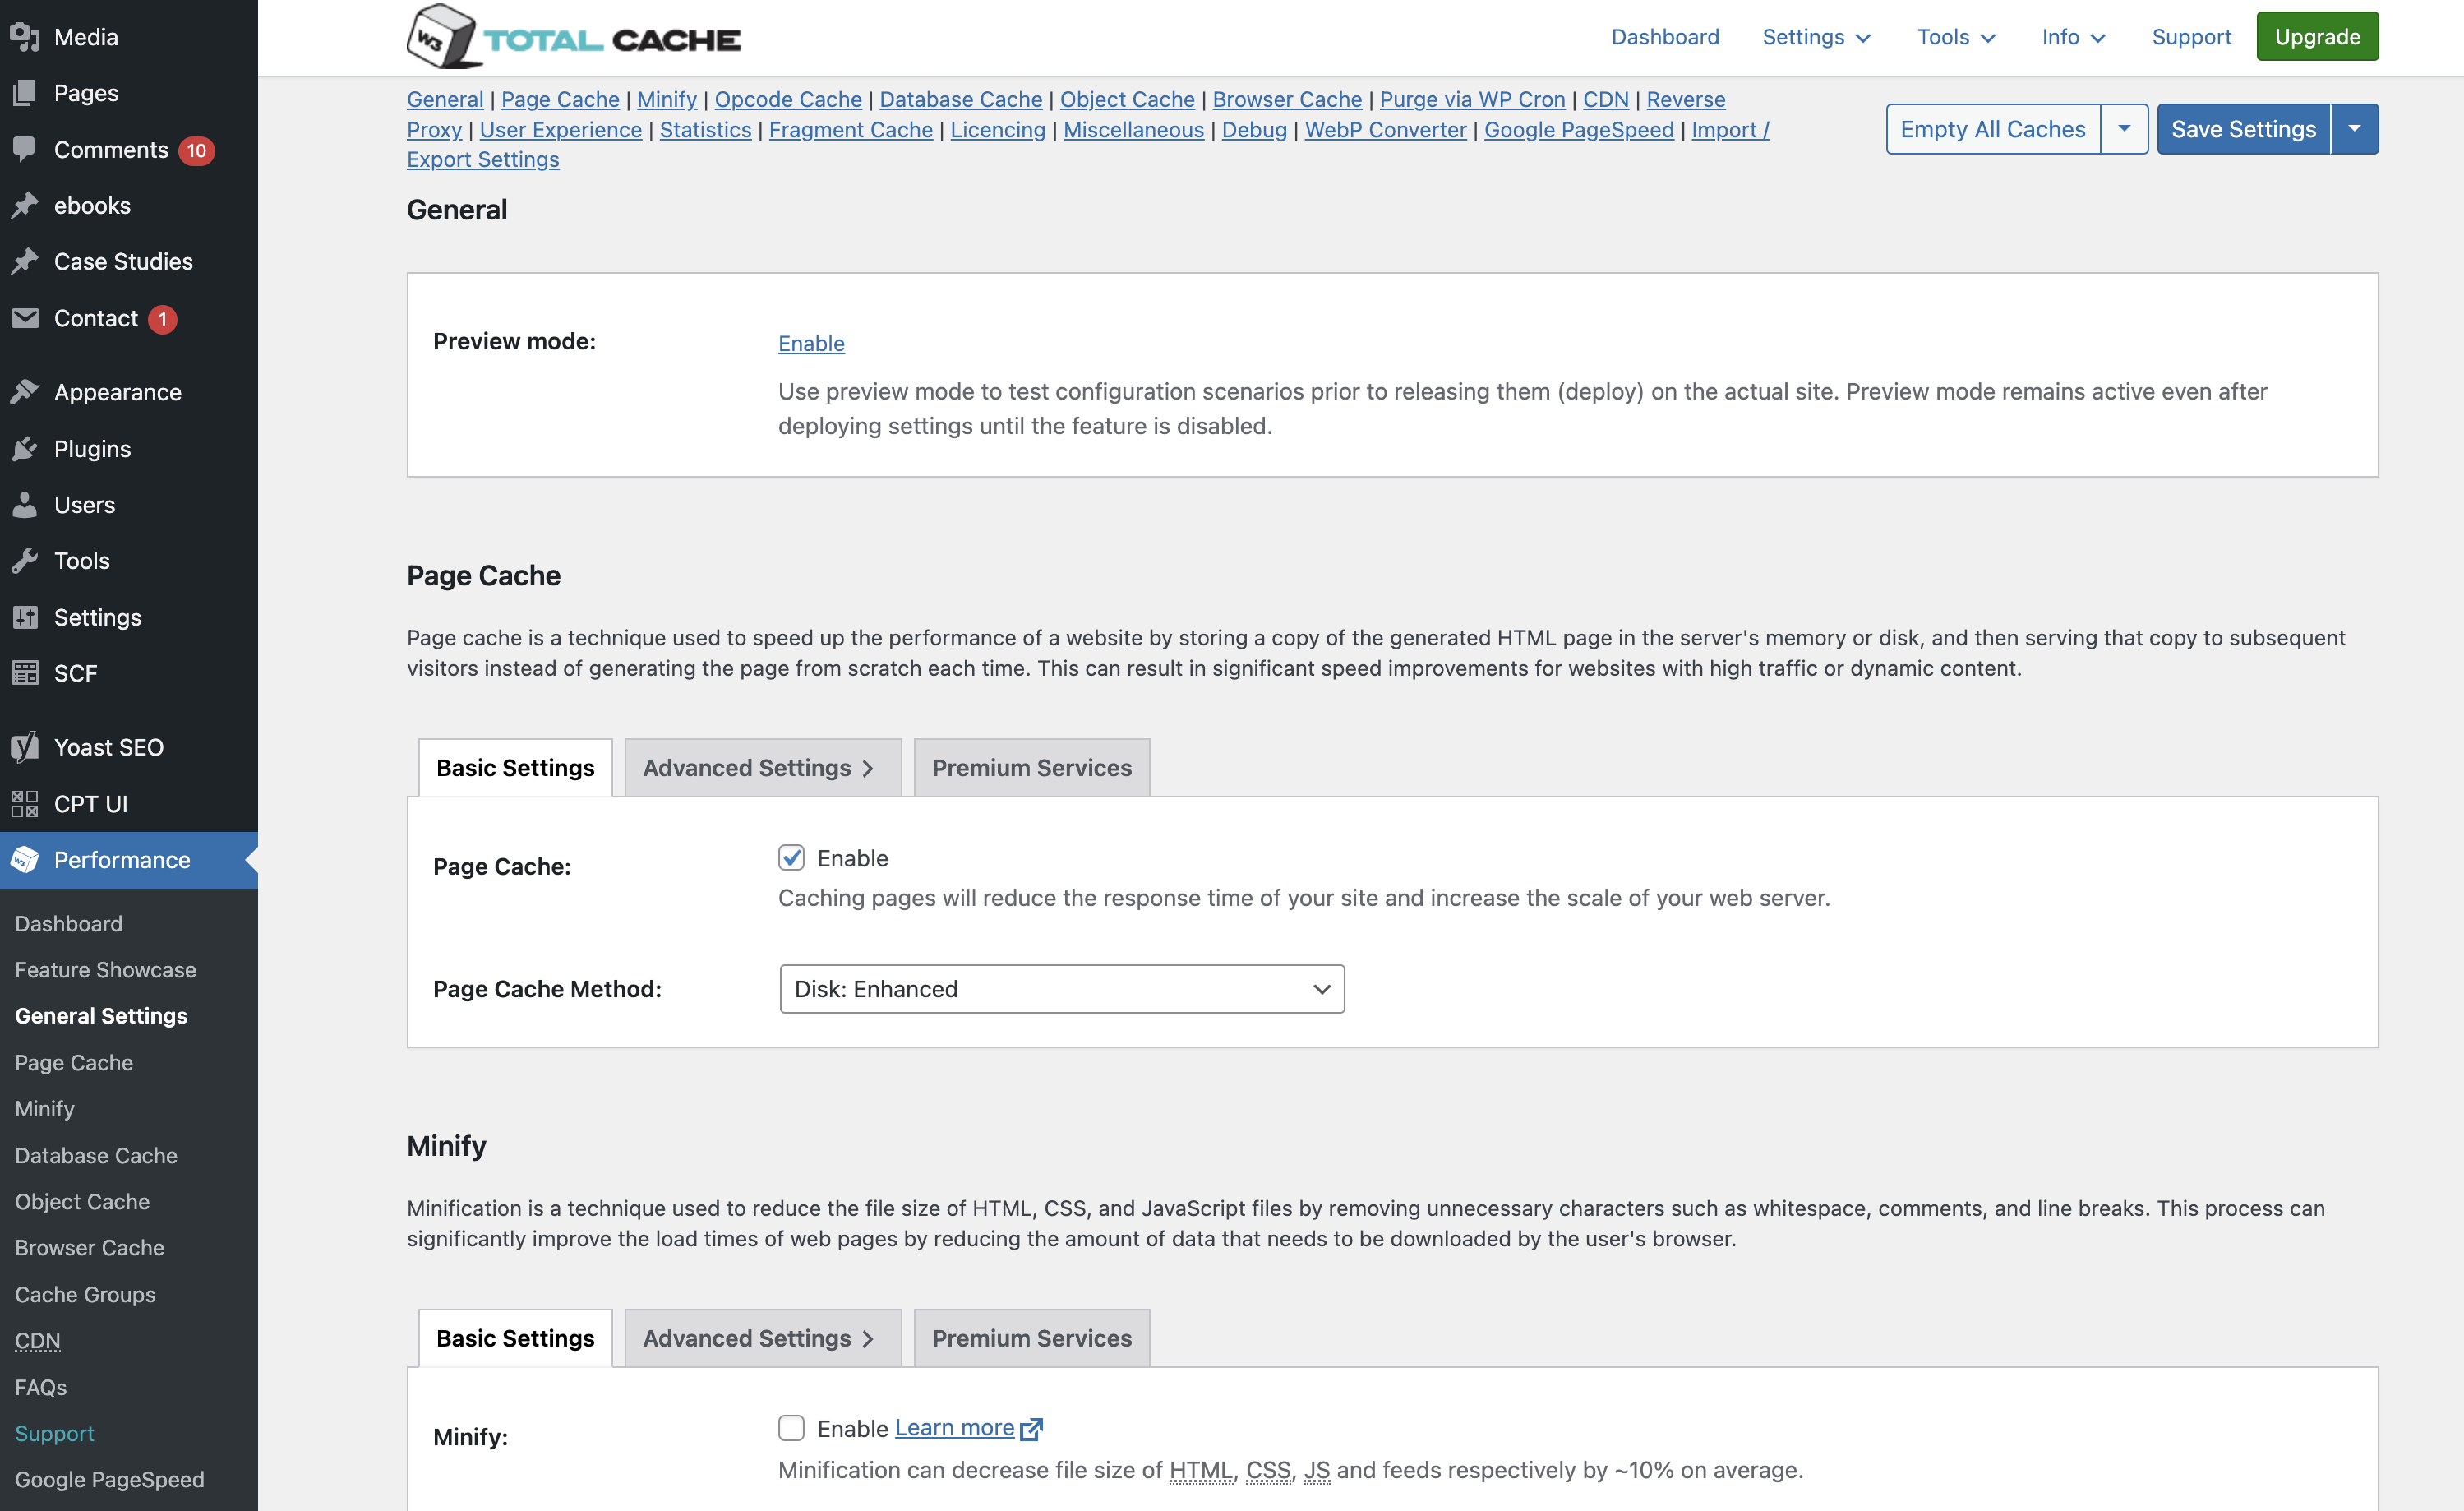Viewport: 2464px width, 1511px height.
Task: Switch to Premium Services tab
Action: 1031,766
